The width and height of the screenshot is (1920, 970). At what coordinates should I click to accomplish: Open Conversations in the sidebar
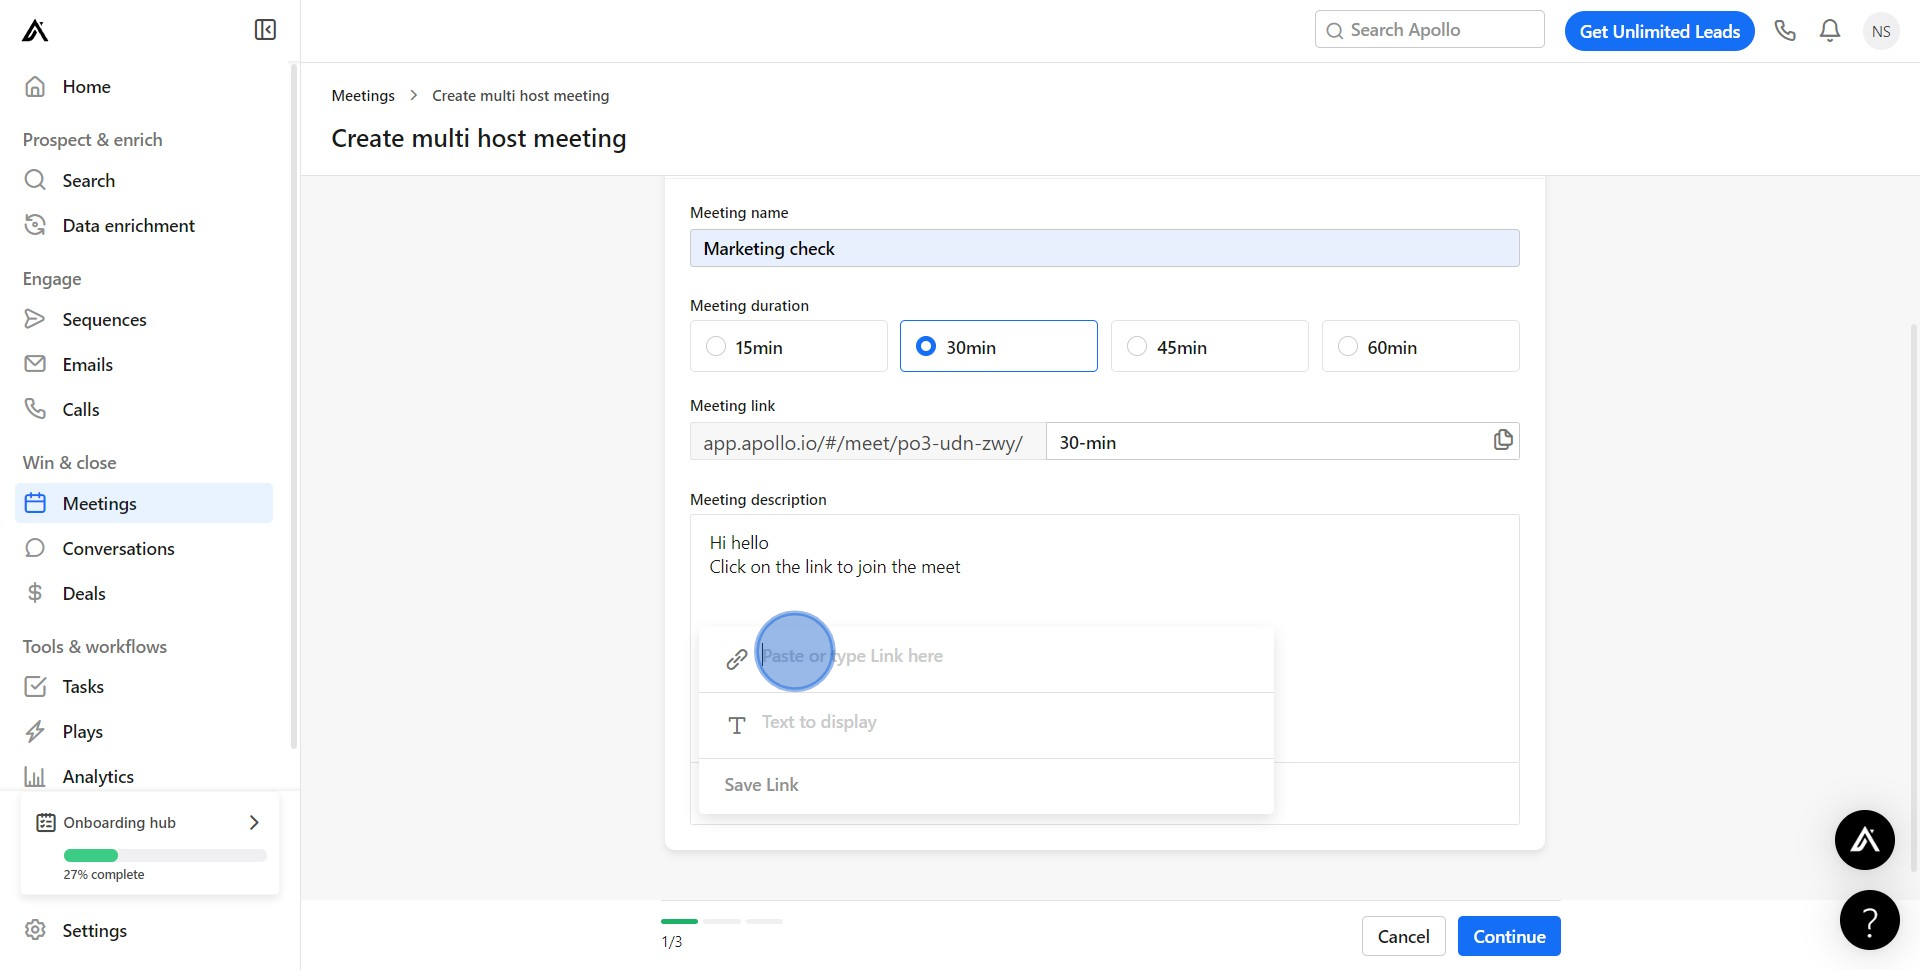pos(144,548)
